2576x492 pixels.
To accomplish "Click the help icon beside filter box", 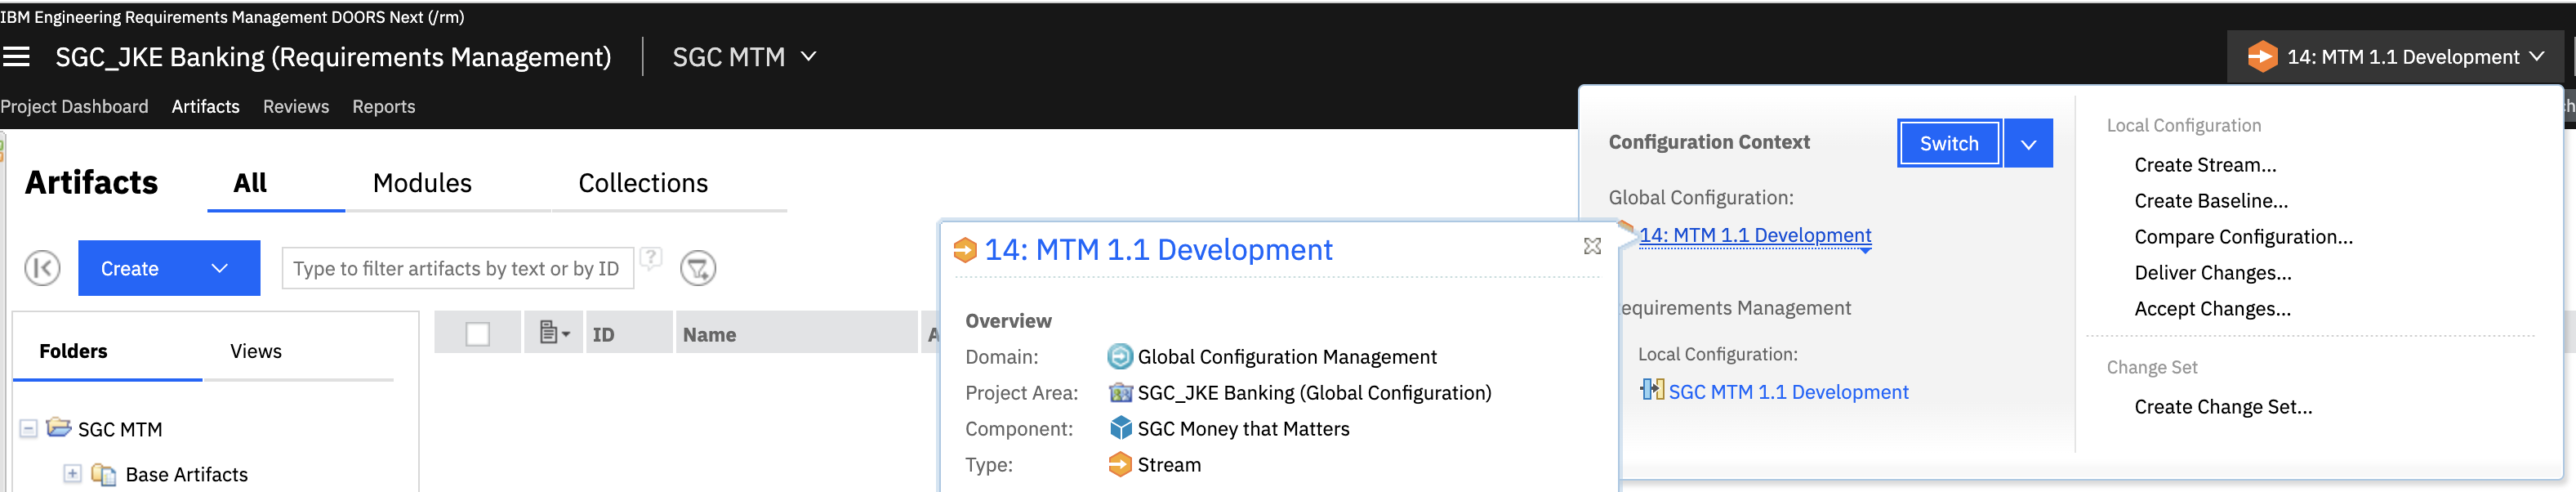I will pos(650,259).
